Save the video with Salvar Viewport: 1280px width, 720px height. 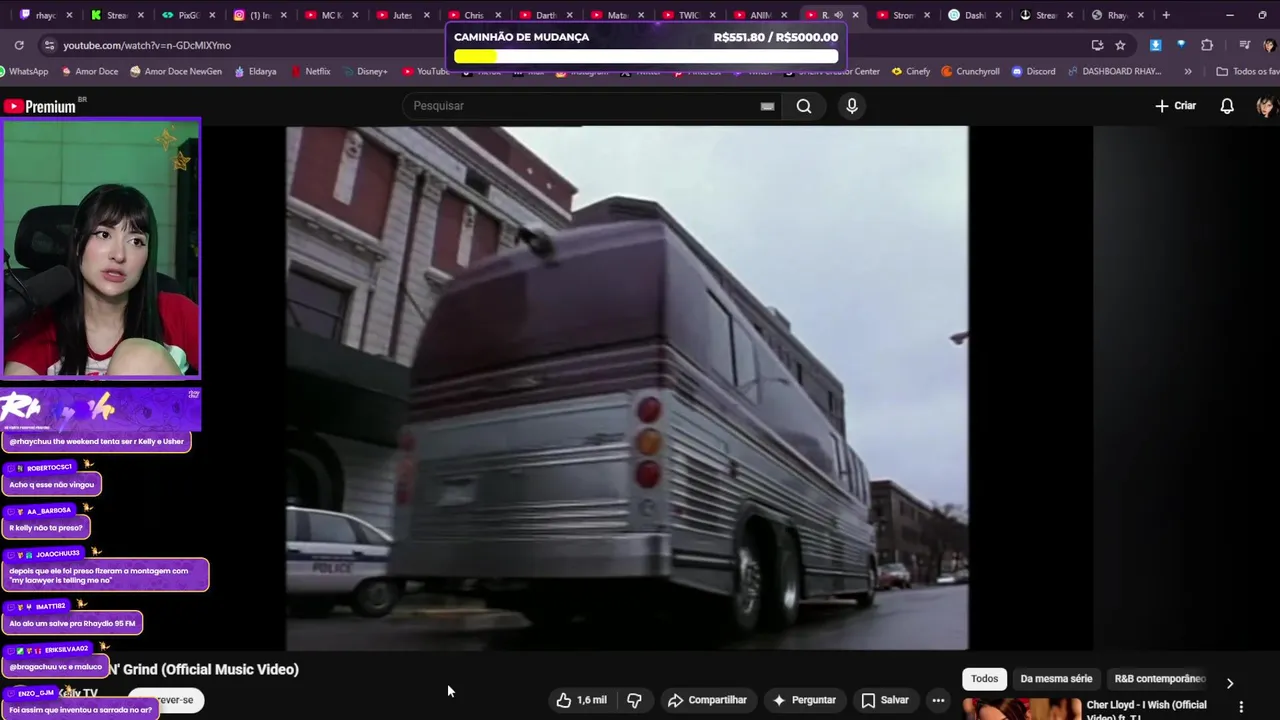point(885,700)
